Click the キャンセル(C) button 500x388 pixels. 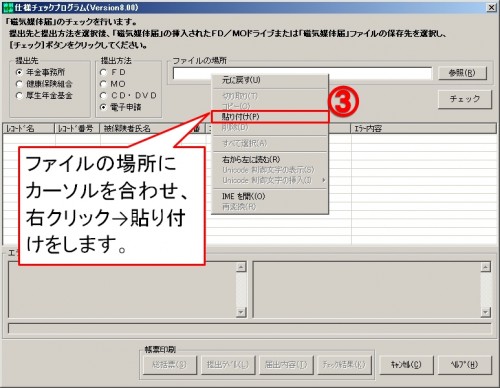point(406,365)
